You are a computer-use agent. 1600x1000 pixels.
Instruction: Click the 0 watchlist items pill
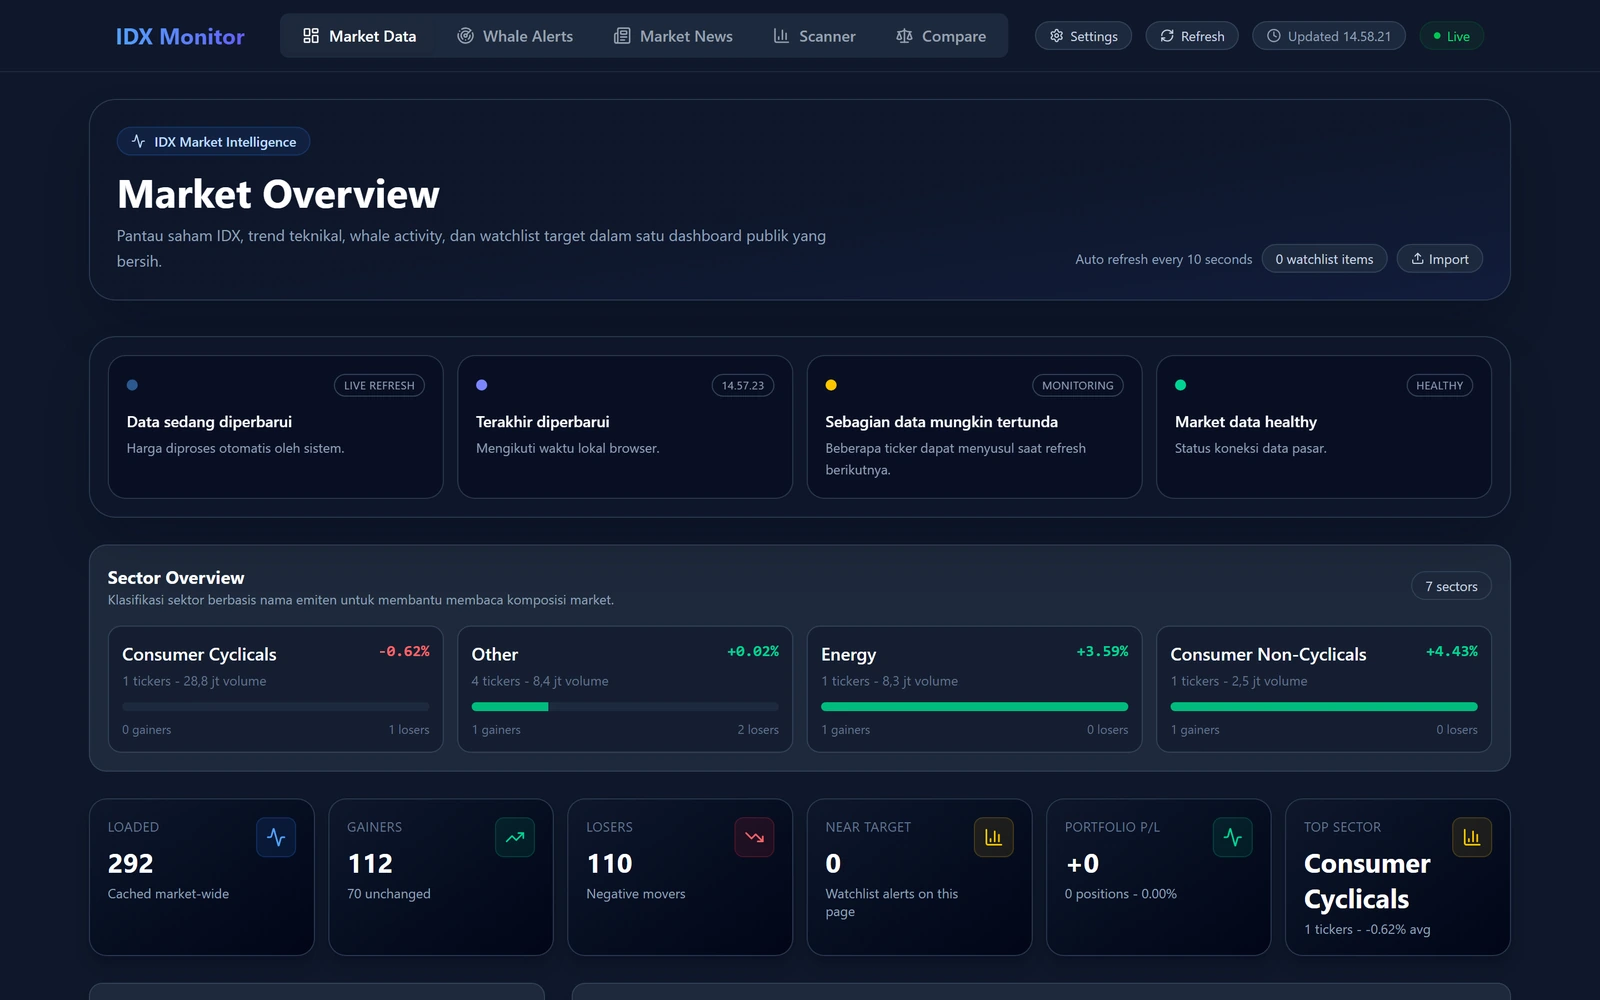pos(1324,259)
